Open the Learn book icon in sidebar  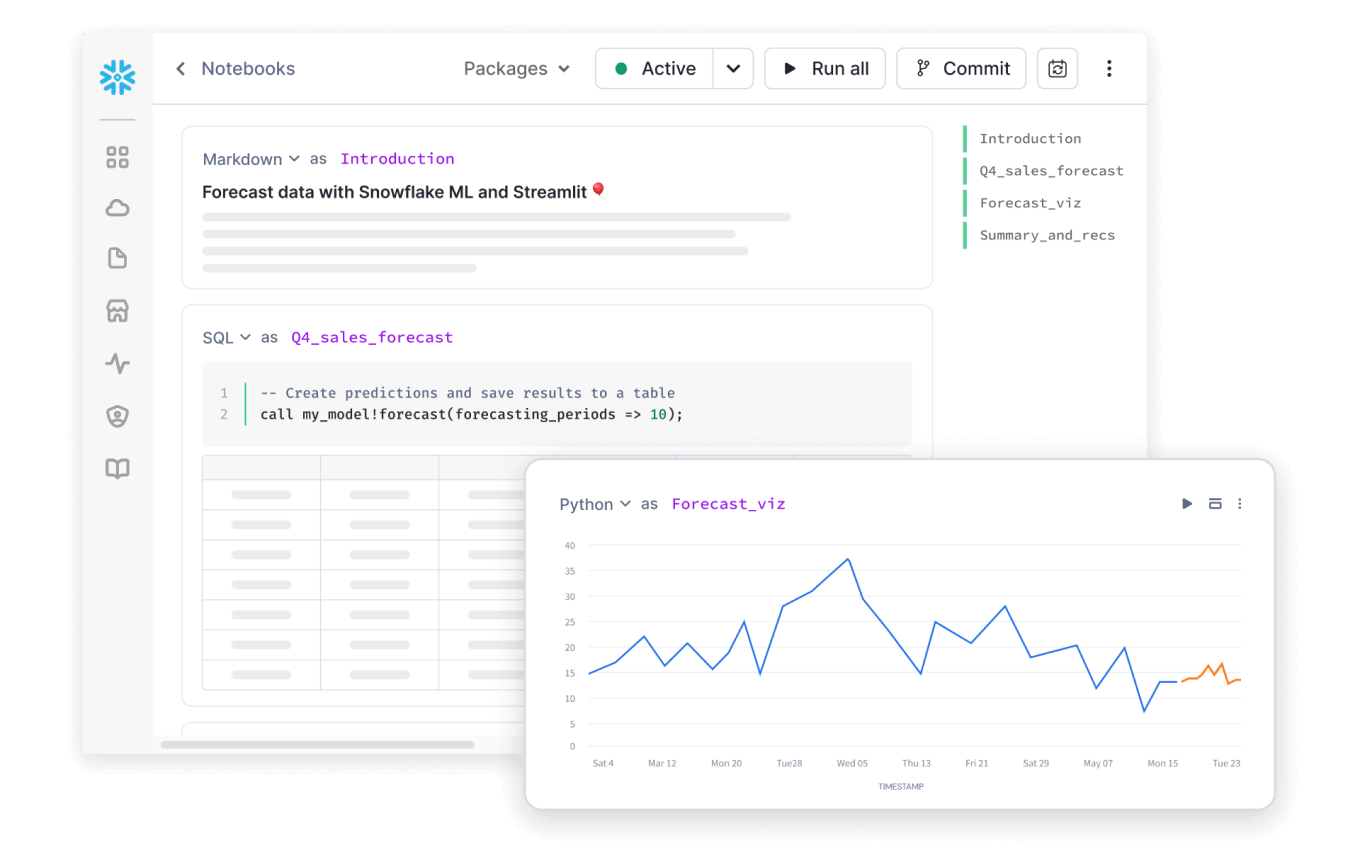[x=117, y=468]
